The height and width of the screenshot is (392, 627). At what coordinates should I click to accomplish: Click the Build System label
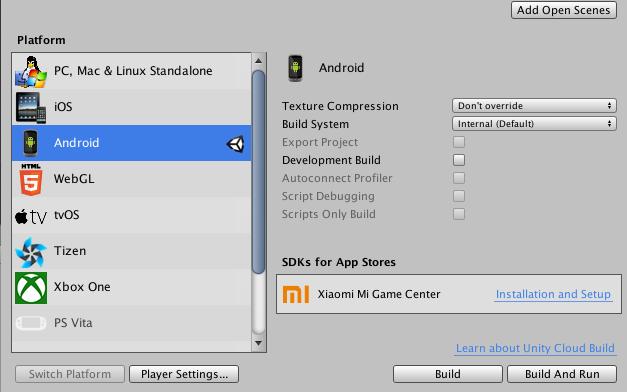(x=315, y=124)
